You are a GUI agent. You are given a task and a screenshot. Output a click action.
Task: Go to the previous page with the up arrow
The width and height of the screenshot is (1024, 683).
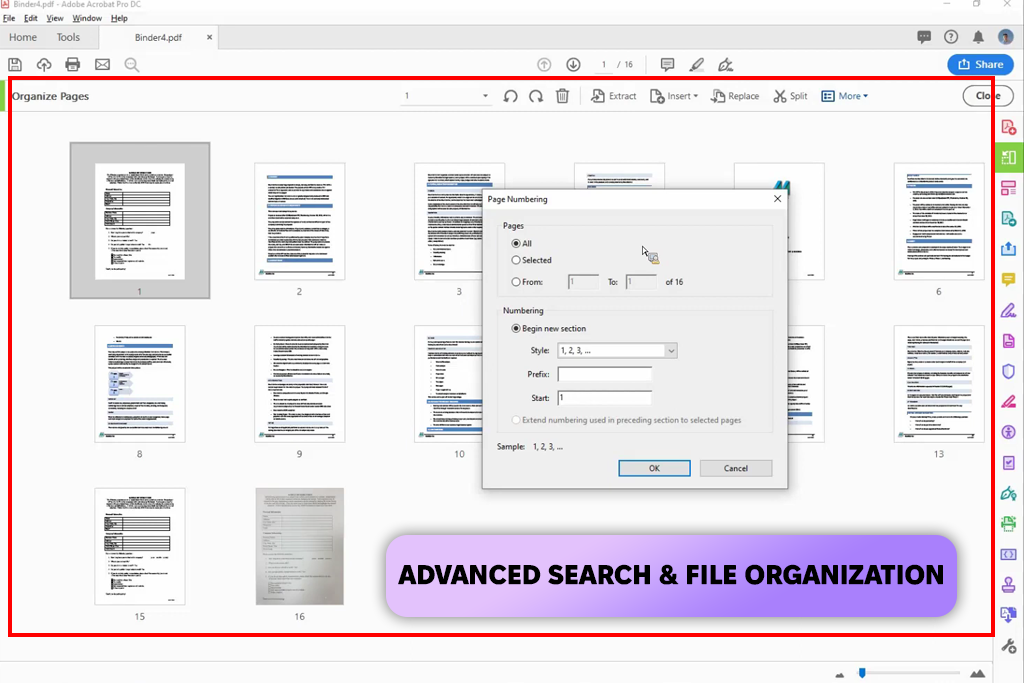point(544,65)
